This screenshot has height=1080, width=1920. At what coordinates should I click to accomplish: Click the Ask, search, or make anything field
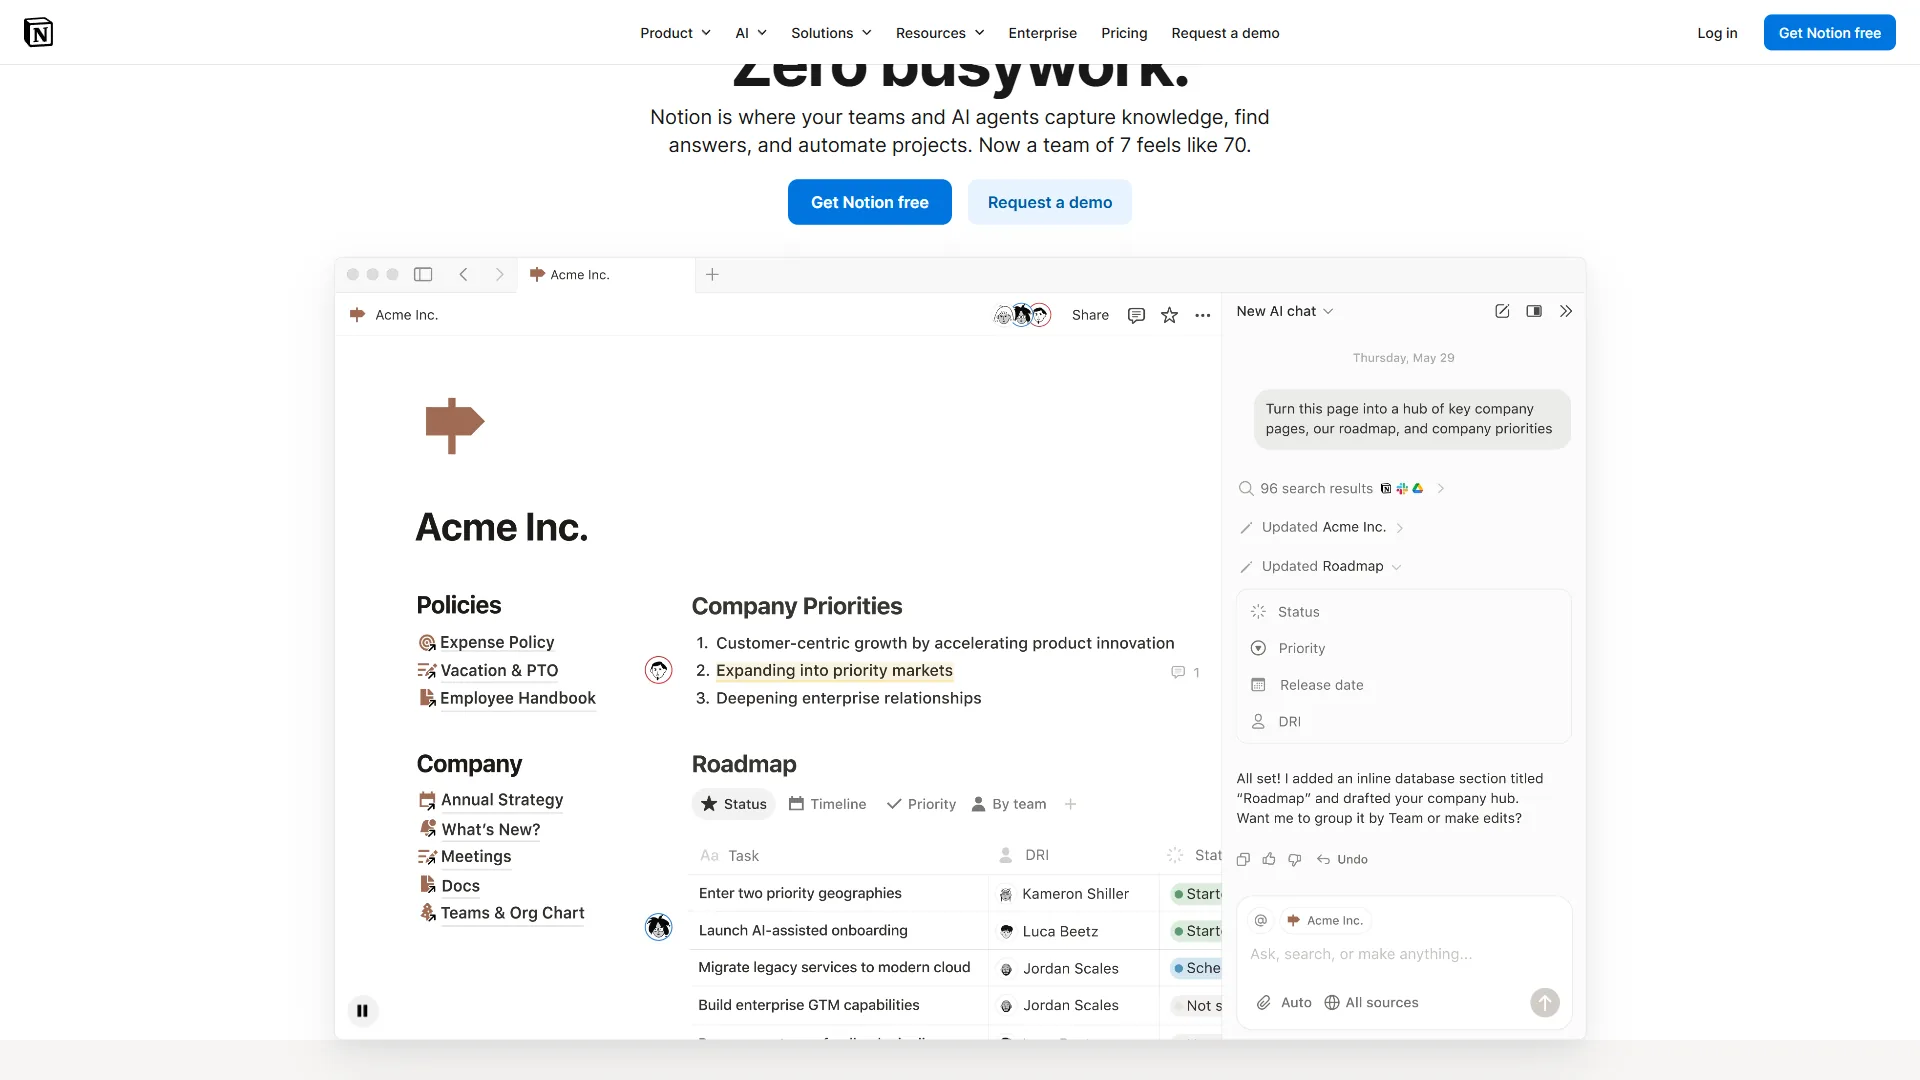(x=1361, y=954)
